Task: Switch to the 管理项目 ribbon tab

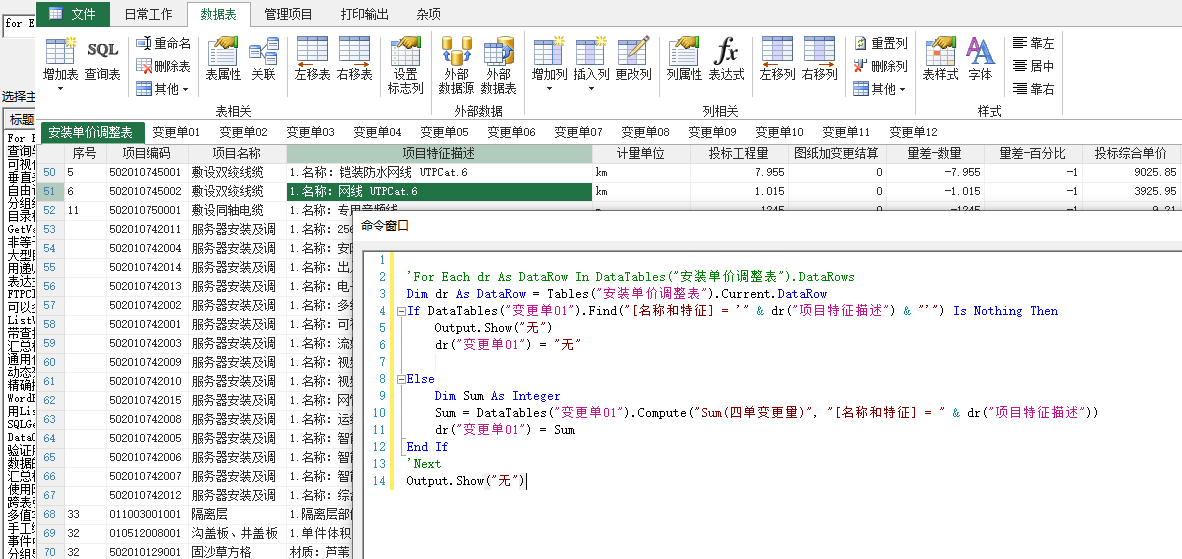Action: click(x=288, y=13)
